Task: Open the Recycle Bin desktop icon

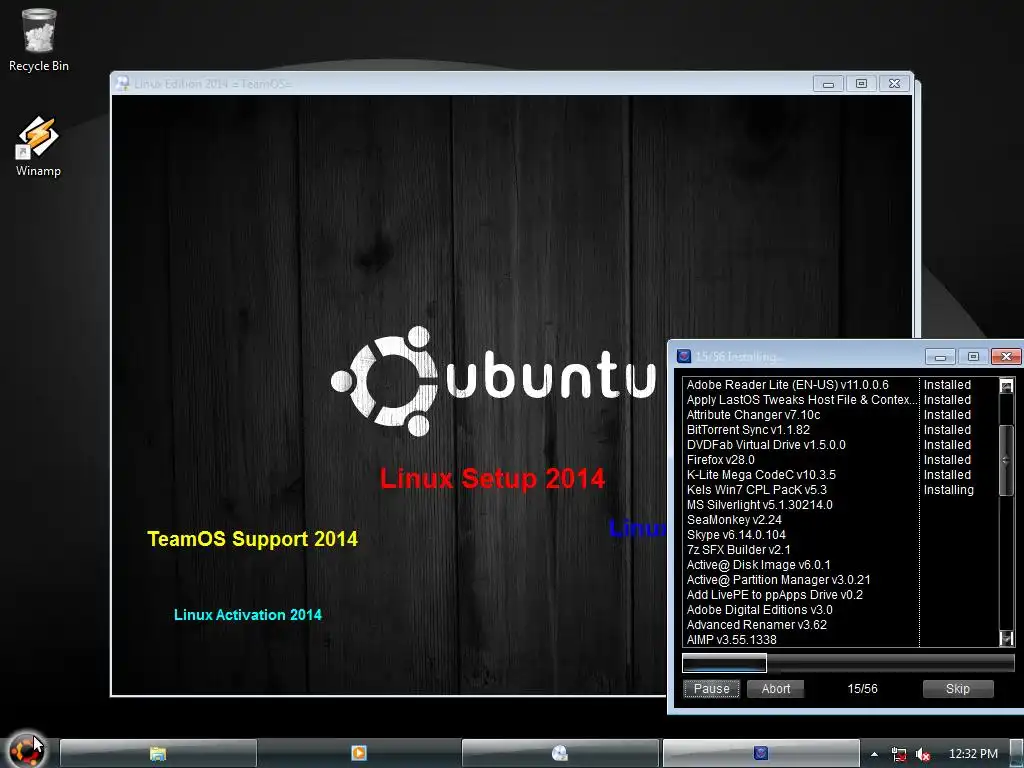Action: [x=39, y=40]
